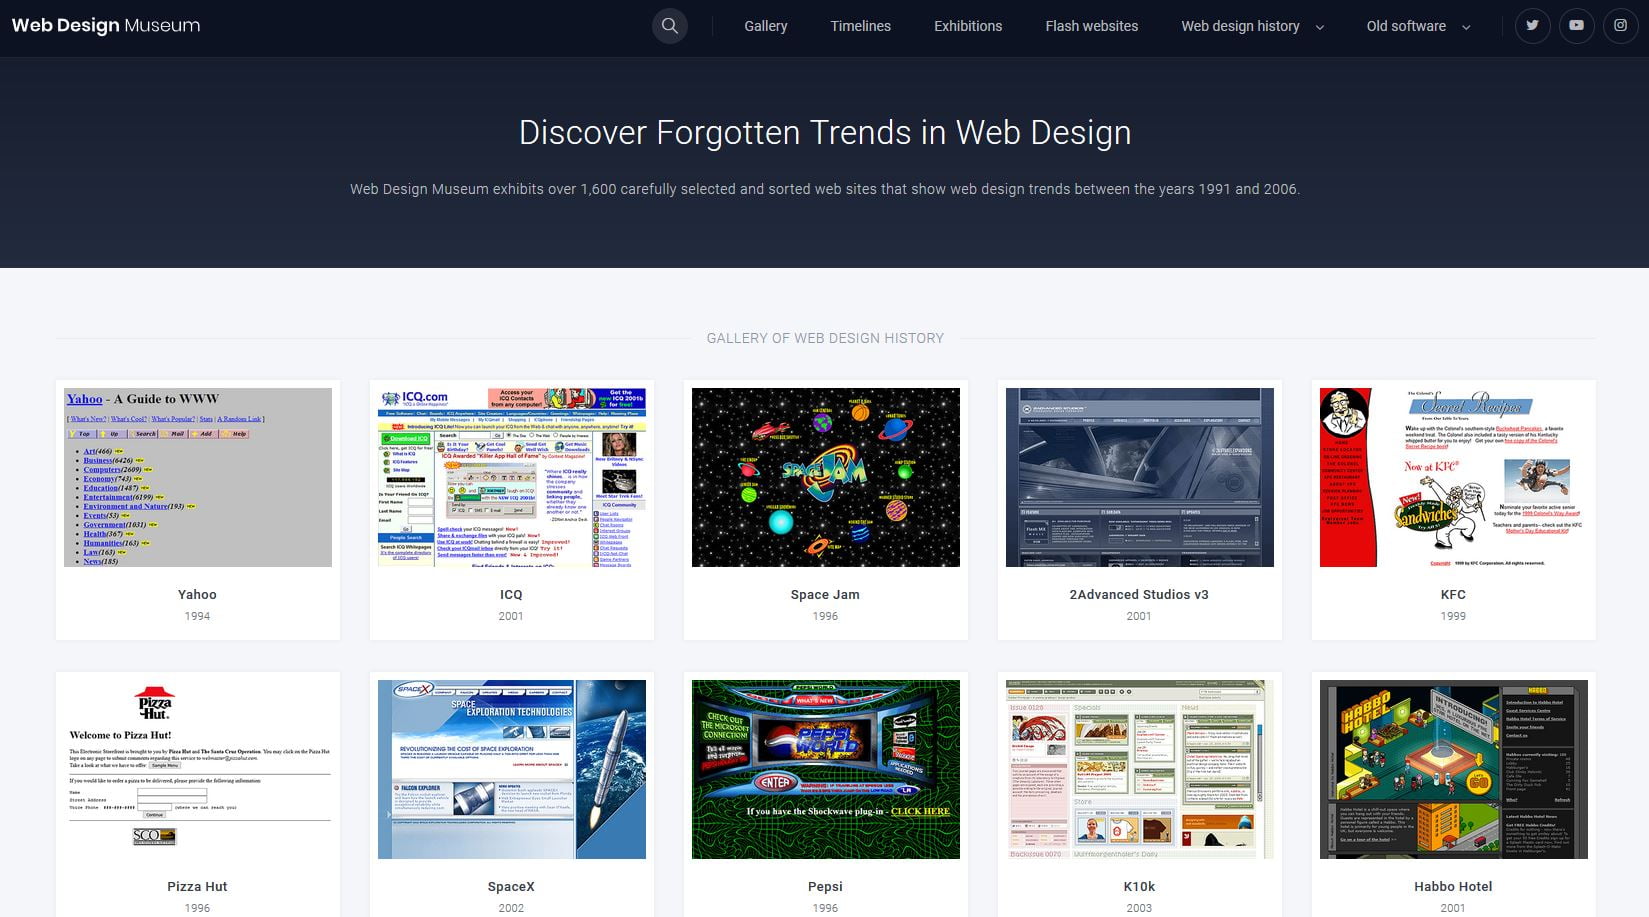This screenshot has height=917, width=1649.
Task: Open the Yahoo 1994 thumbnail
Action: 197,477
